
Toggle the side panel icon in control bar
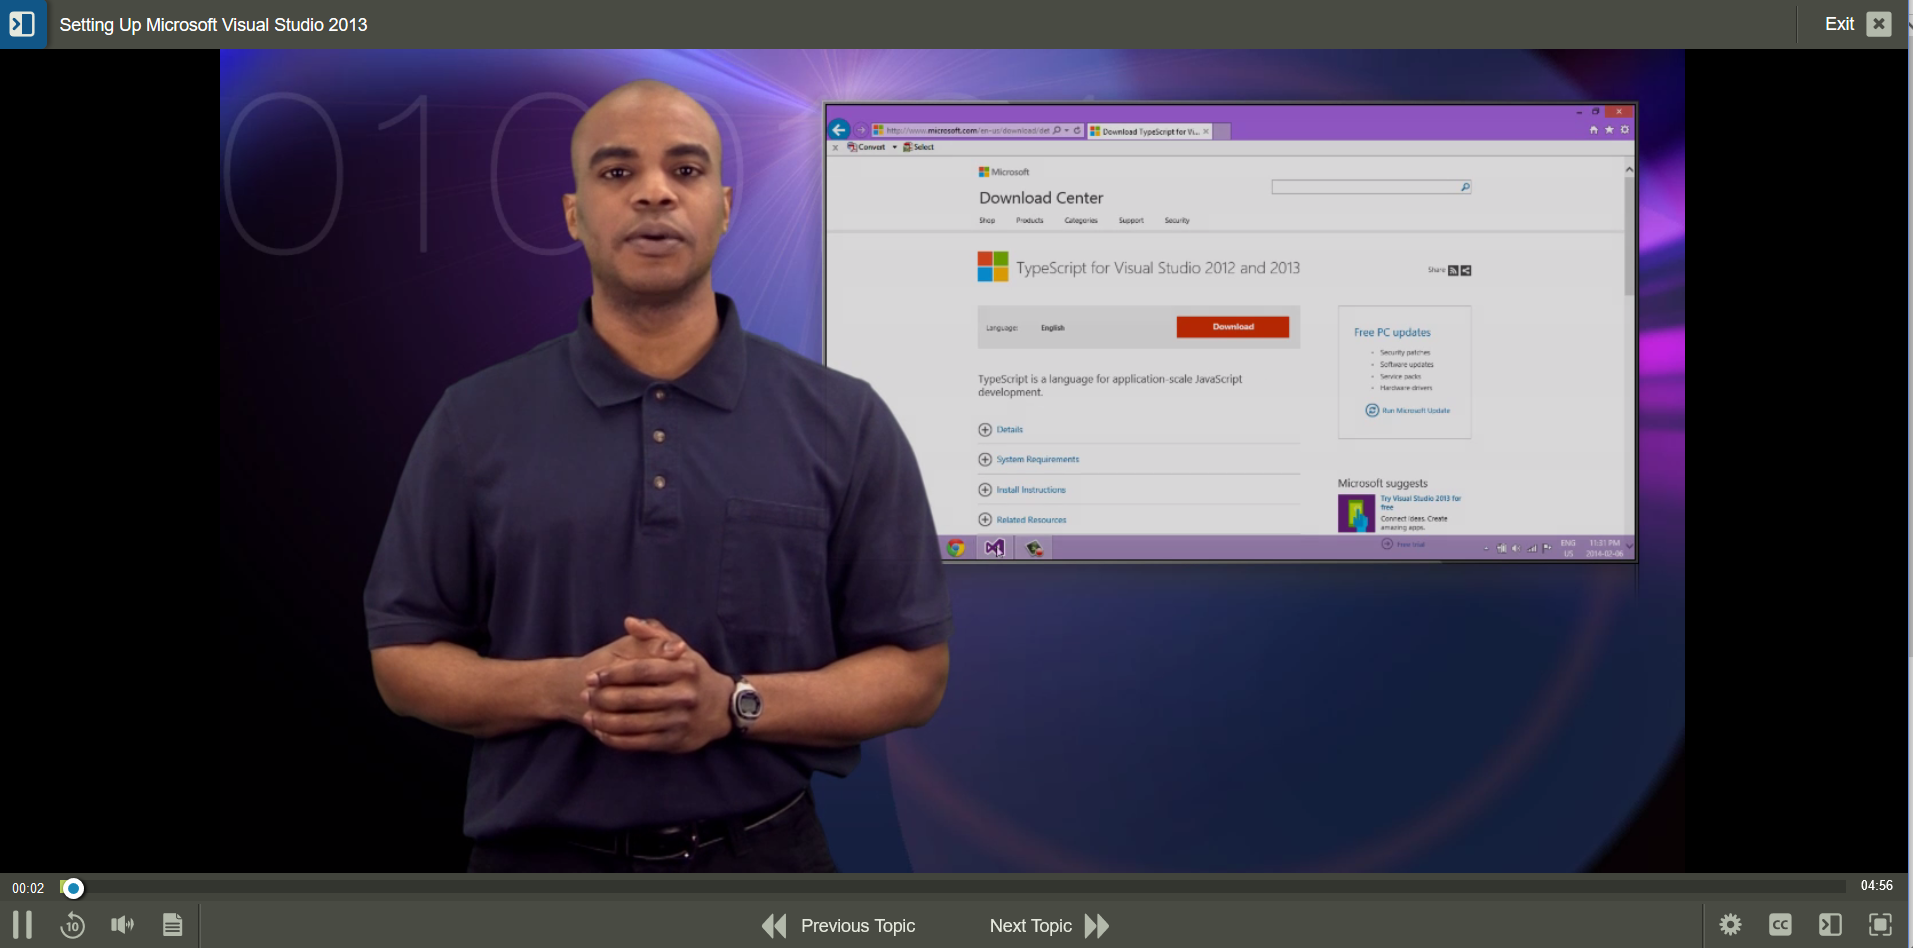[x=1830, y=925]
